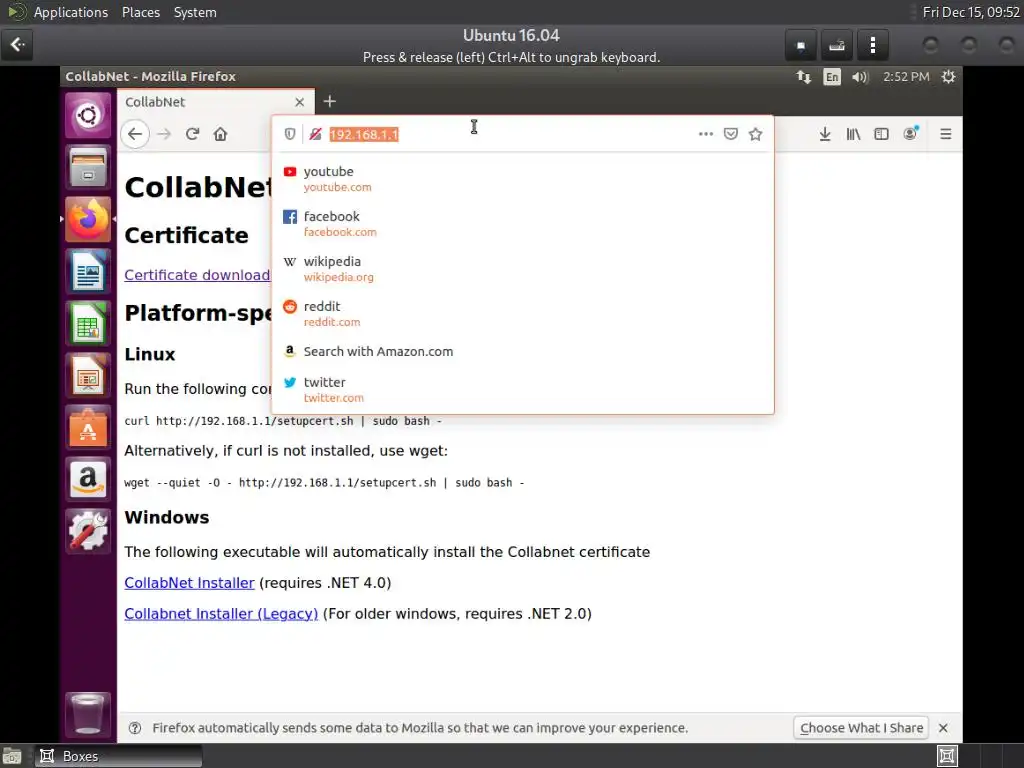
Task: Open Firefox account icon
Action: tap(910, 134)
